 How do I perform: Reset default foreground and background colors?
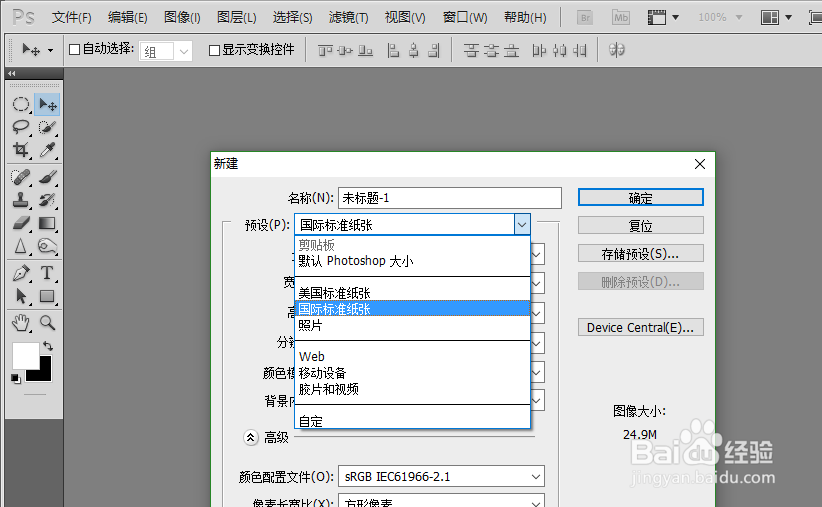pyautogui.click(x=16, y=379)
